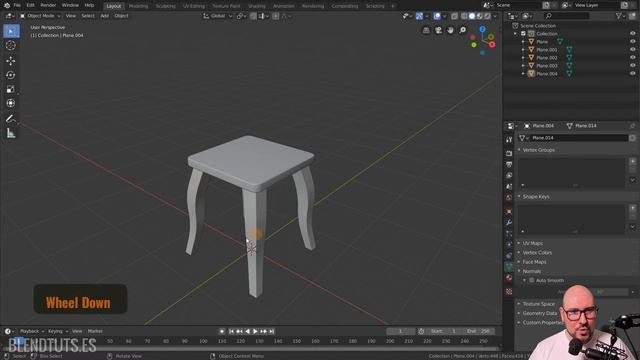This screenshot has height=360, width=640.
Task: Select the Scale tool
Action: (x=11, y=89)
